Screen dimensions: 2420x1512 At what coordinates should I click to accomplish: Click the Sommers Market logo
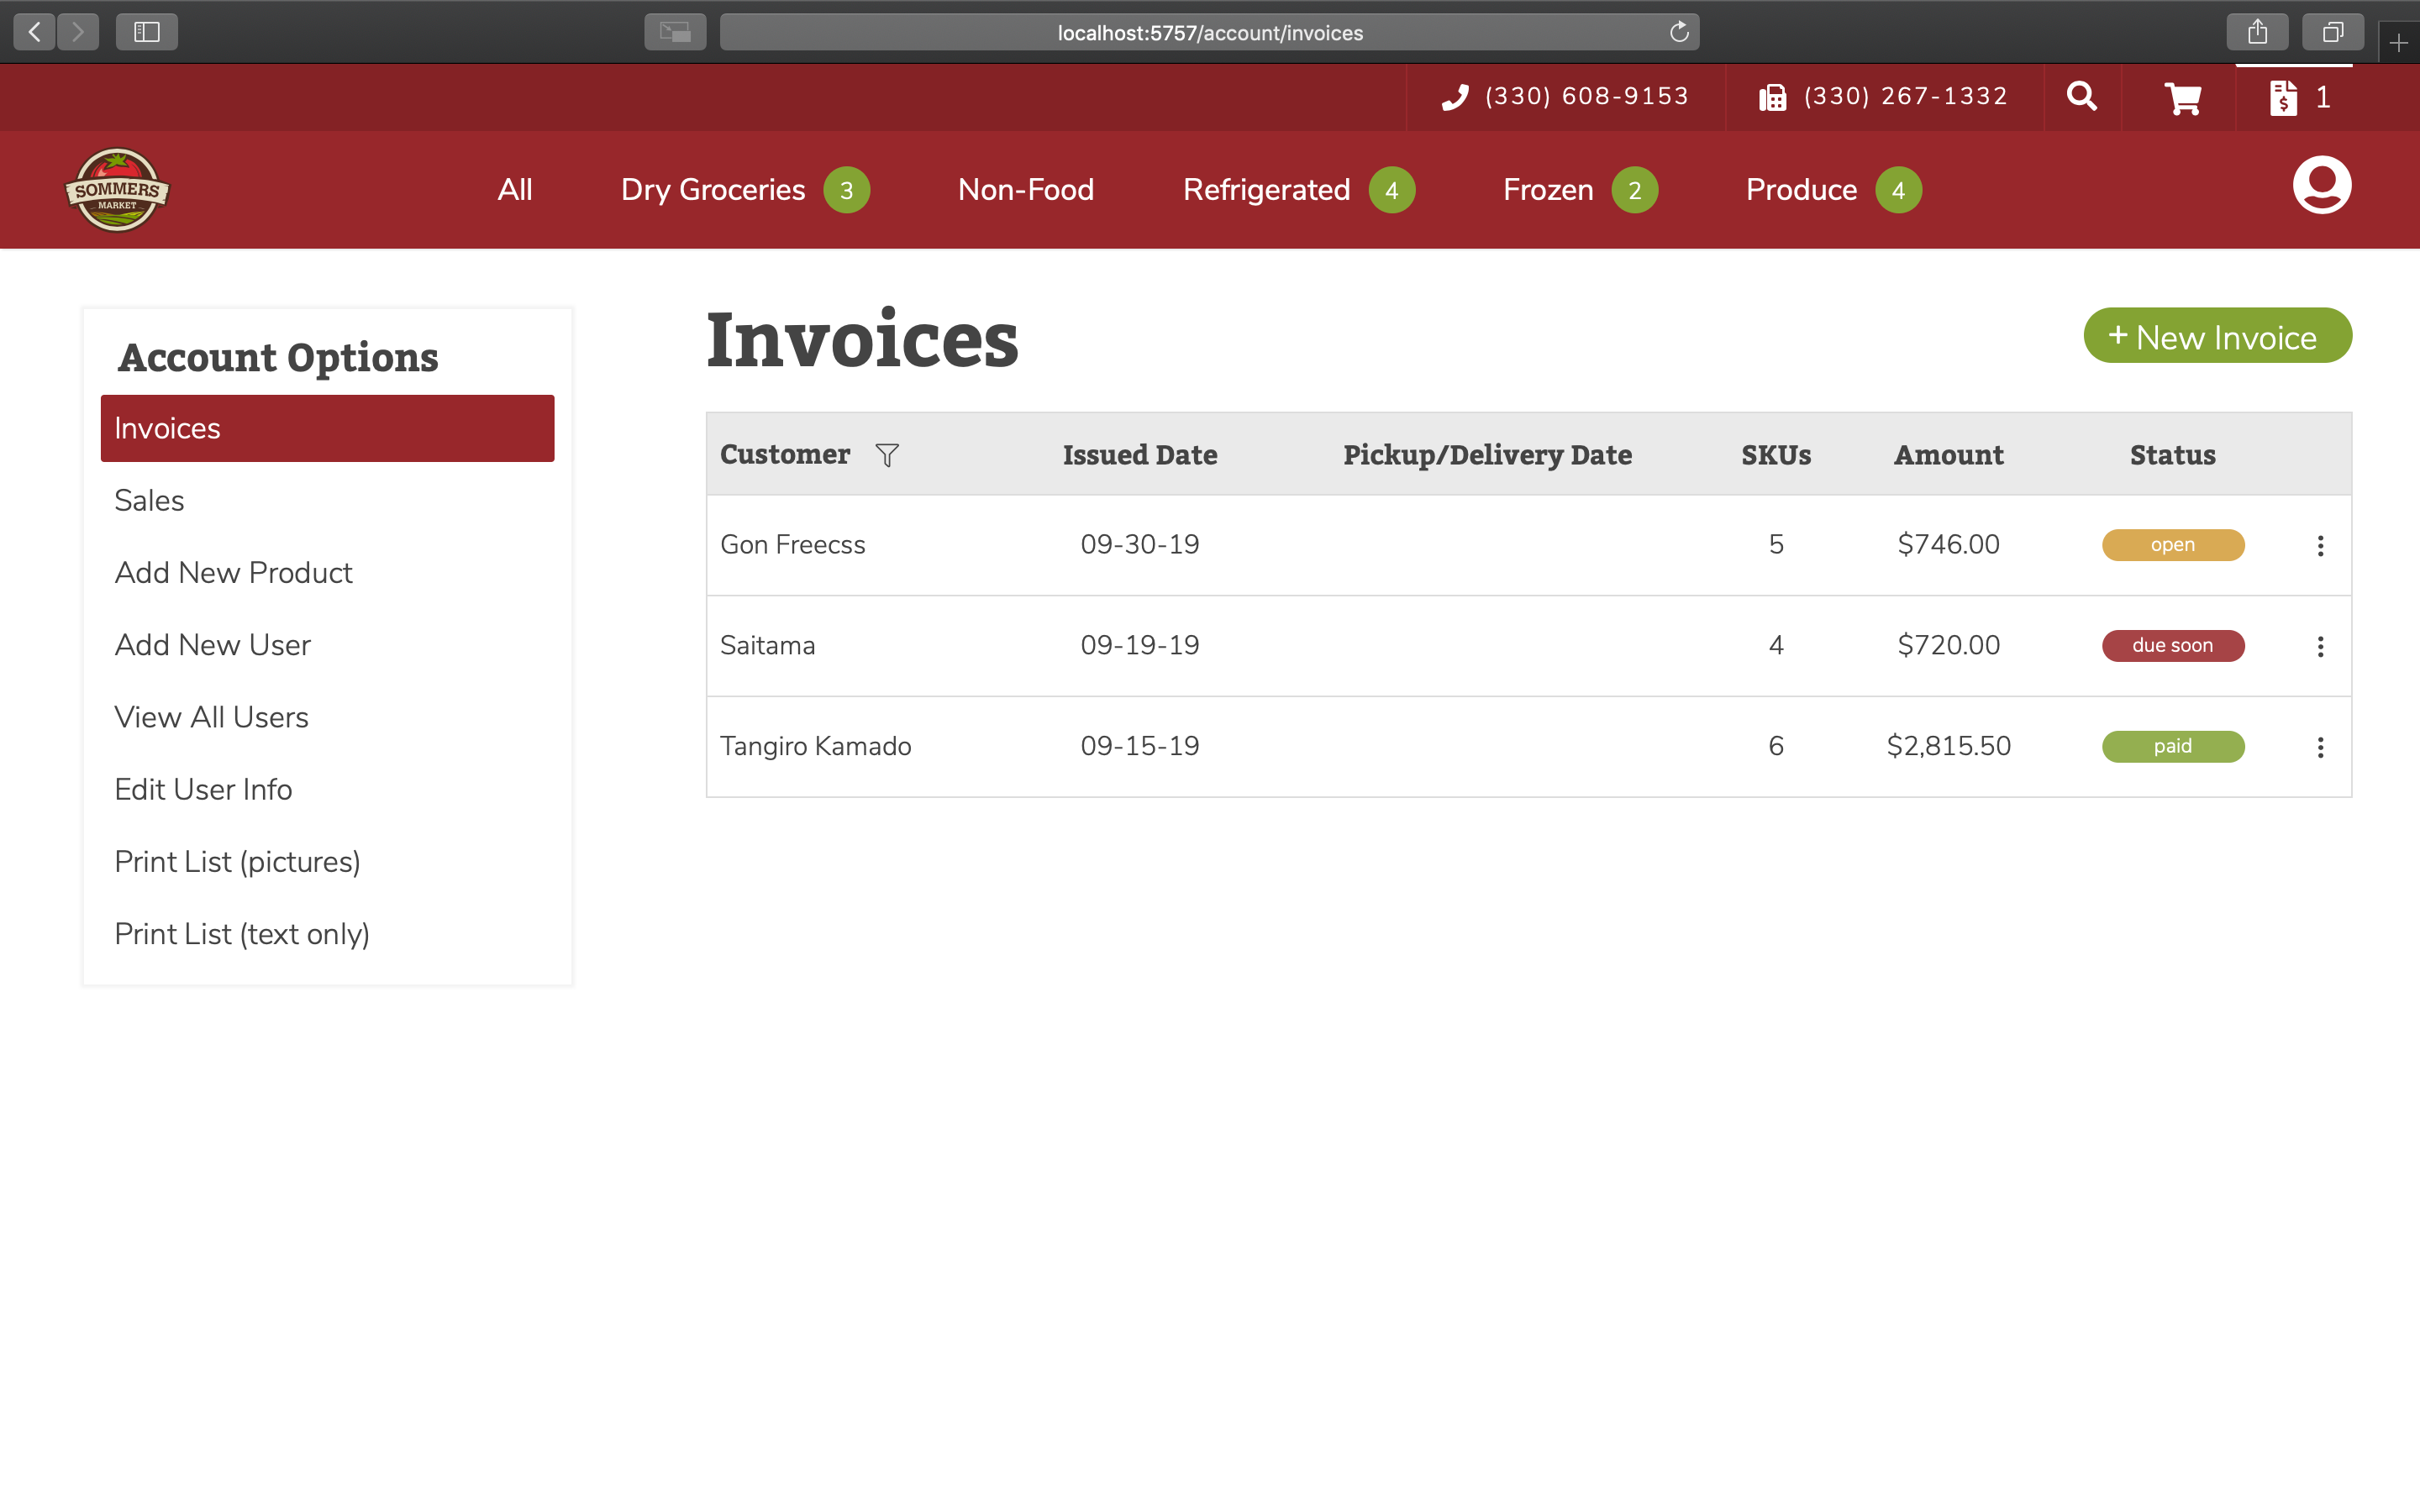[117, 190]
